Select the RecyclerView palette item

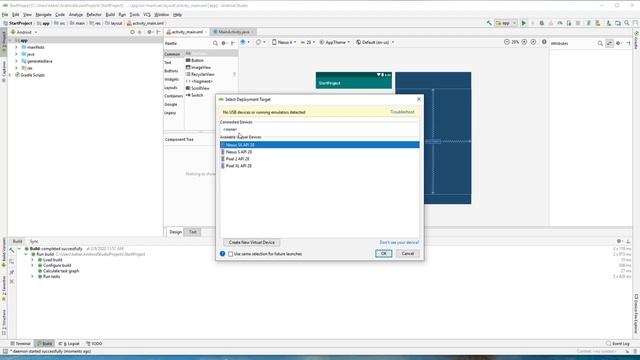pos(200,74)
